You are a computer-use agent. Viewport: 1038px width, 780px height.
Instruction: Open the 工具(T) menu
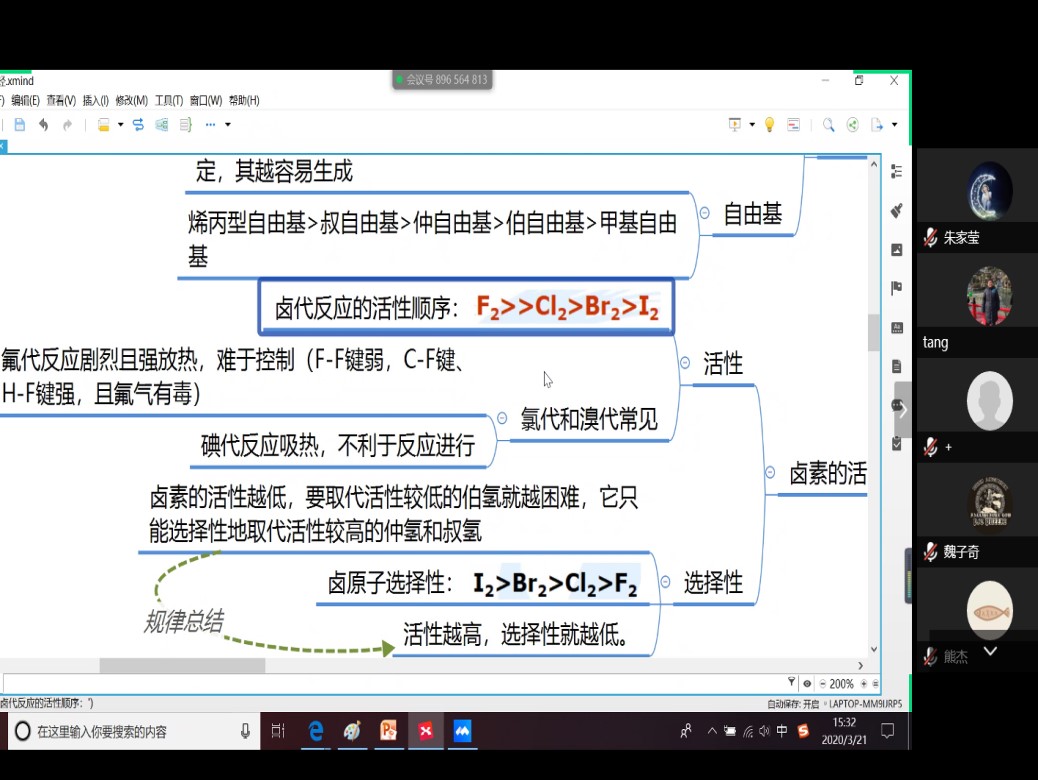coord(168,100)
